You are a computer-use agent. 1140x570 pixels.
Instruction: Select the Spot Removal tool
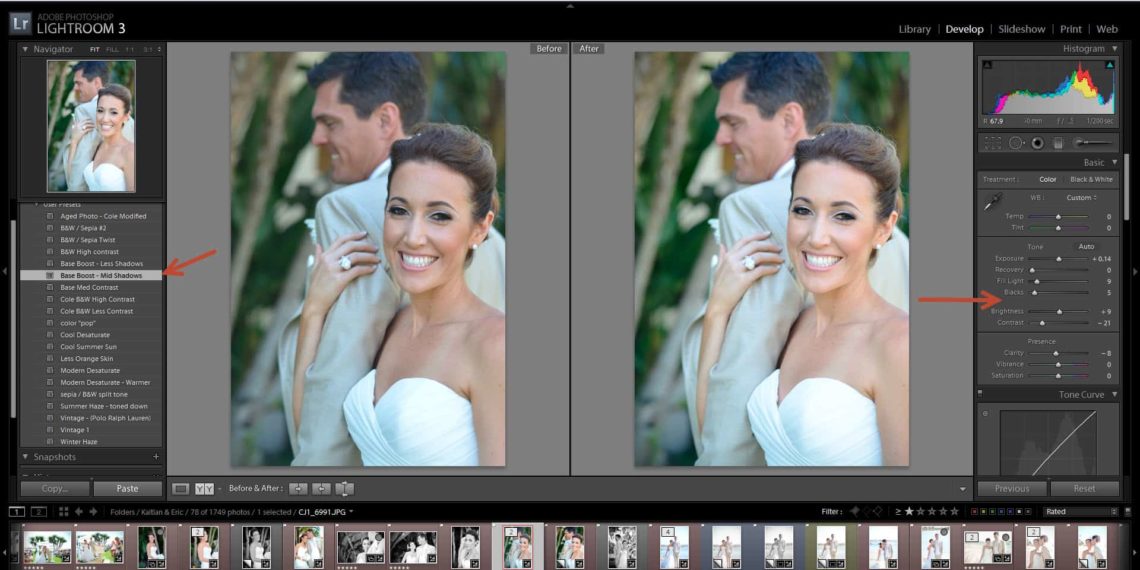(1016, 143)
